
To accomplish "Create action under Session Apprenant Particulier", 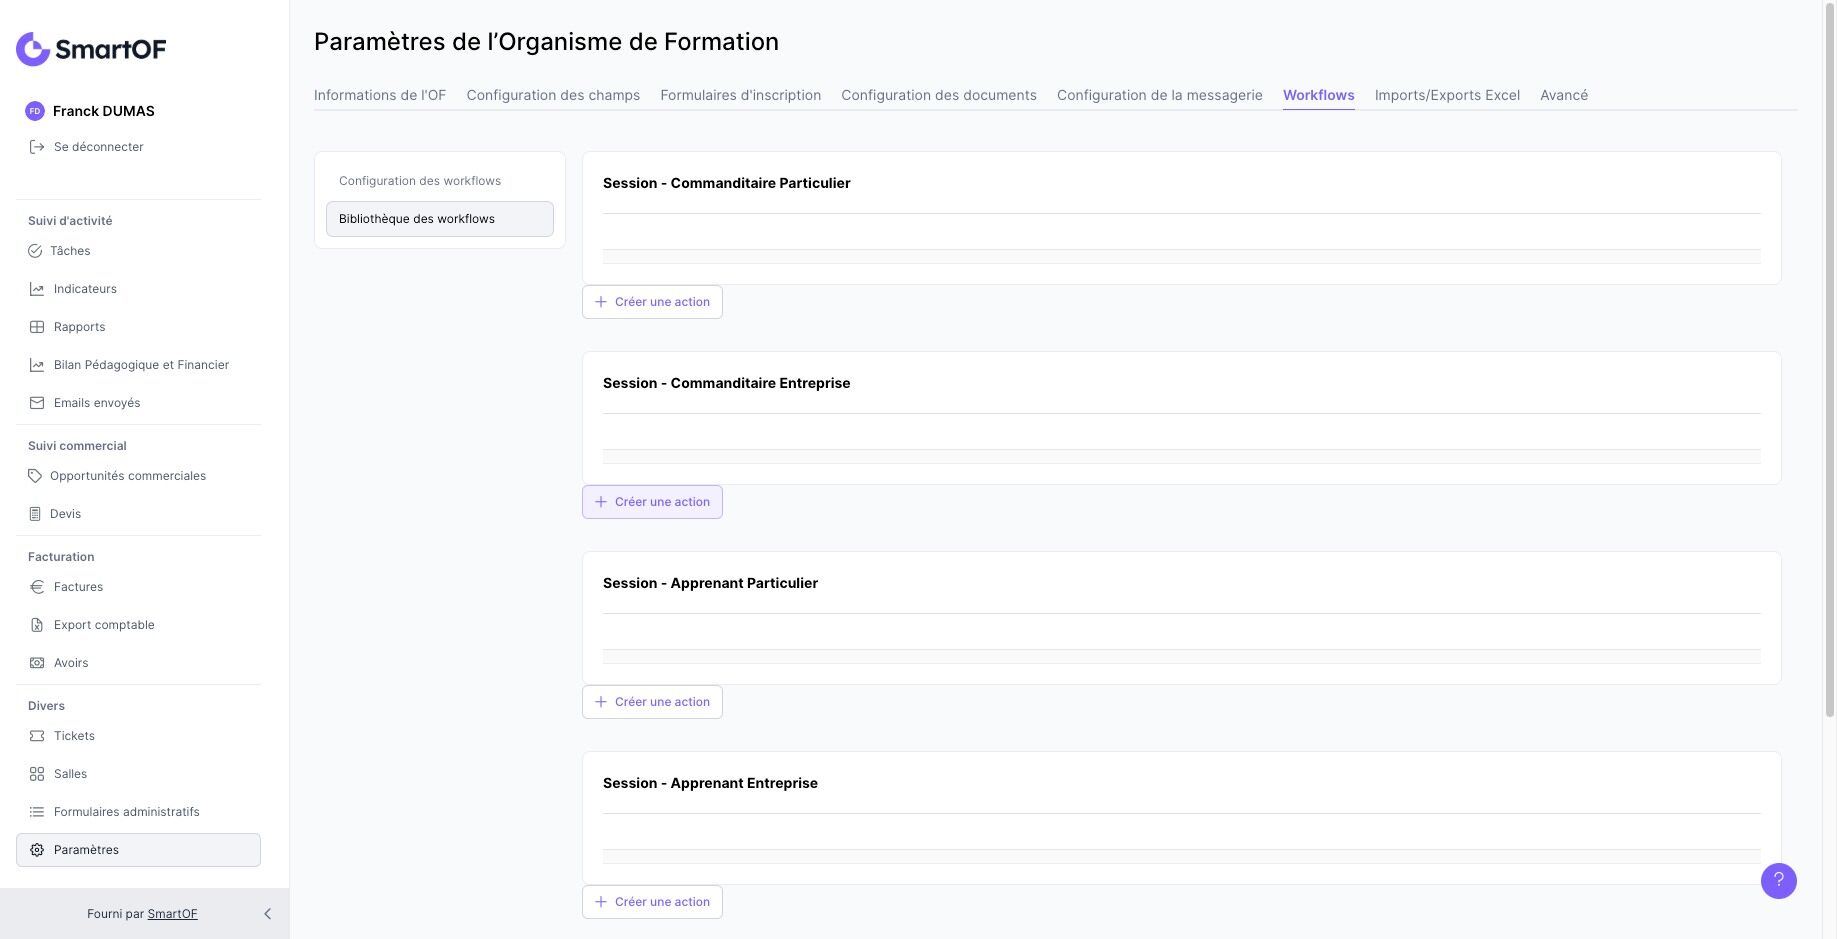I will click(652, 702).
